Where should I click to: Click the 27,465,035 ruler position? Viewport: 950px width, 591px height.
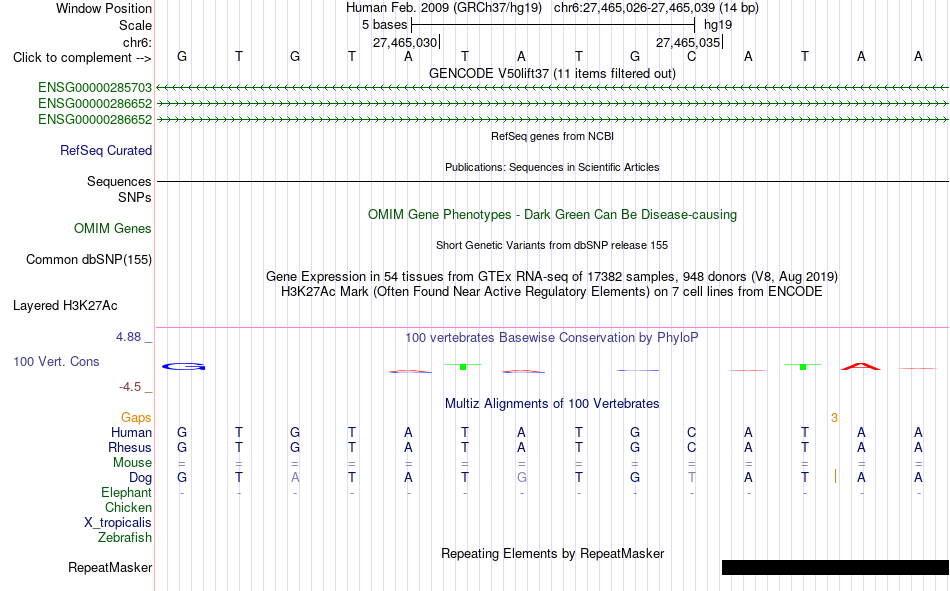688,42
